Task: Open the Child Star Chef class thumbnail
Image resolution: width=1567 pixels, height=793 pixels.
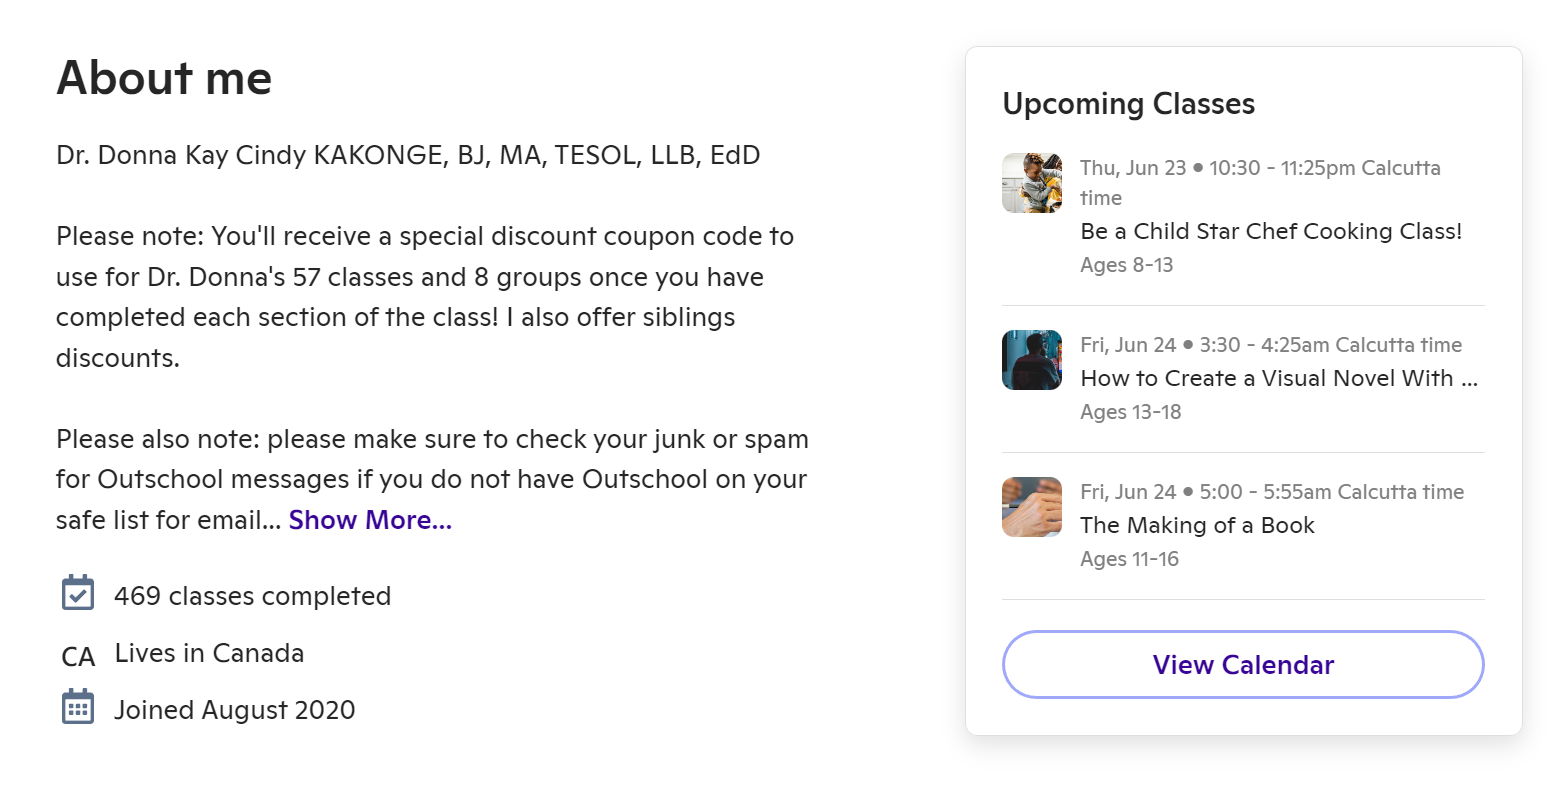Action: click(1032, 183)
